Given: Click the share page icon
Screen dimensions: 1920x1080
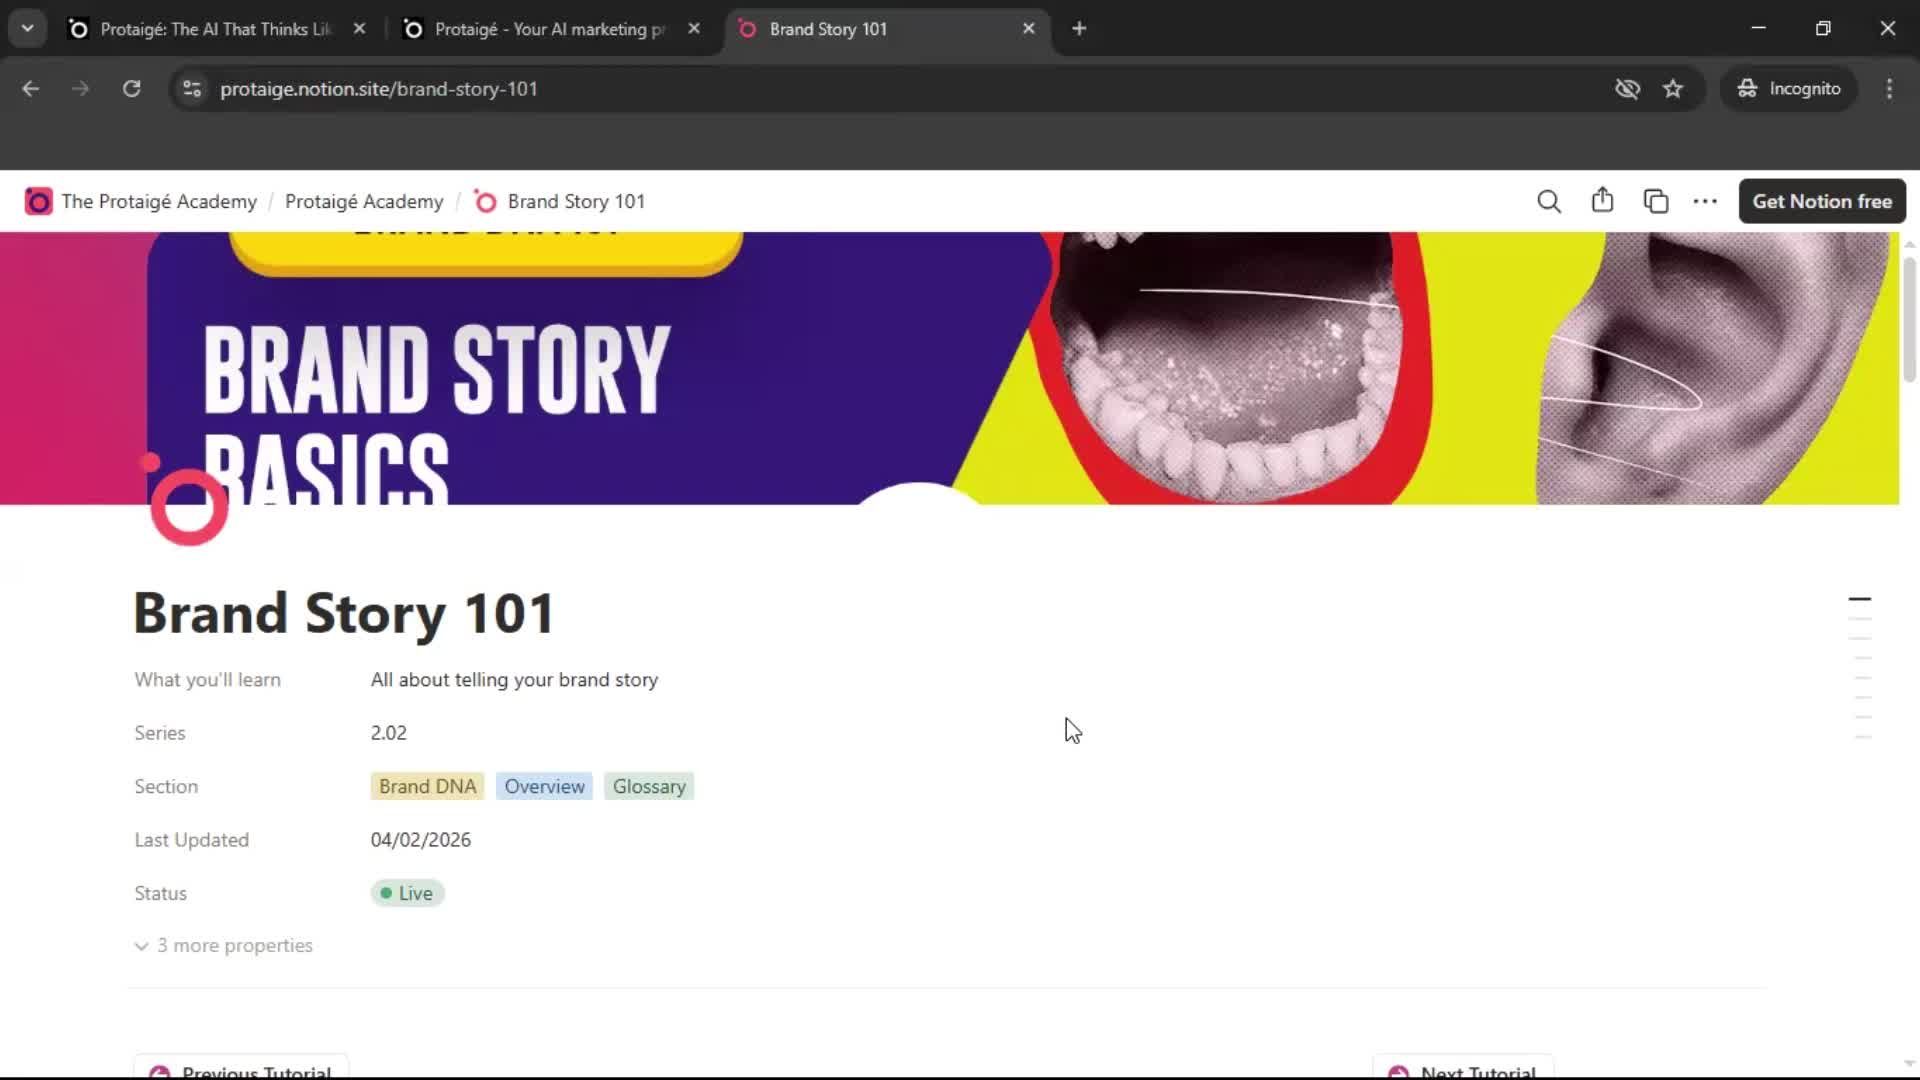Looking at the screenshot, I should coord(1602,201).
